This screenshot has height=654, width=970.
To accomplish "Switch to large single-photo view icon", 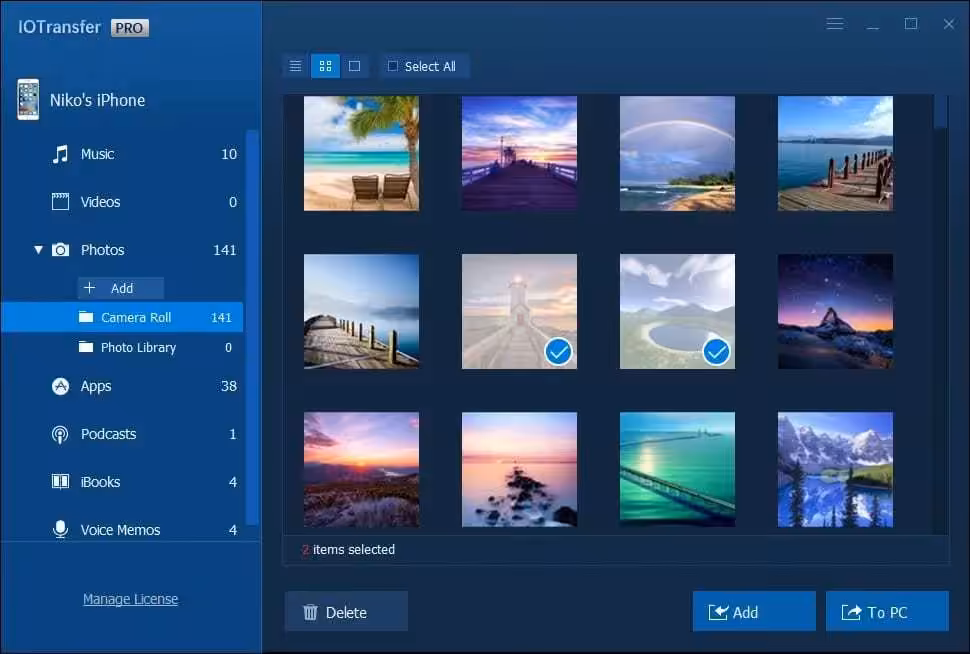I will pyautogui.click(x=354, y=66).
